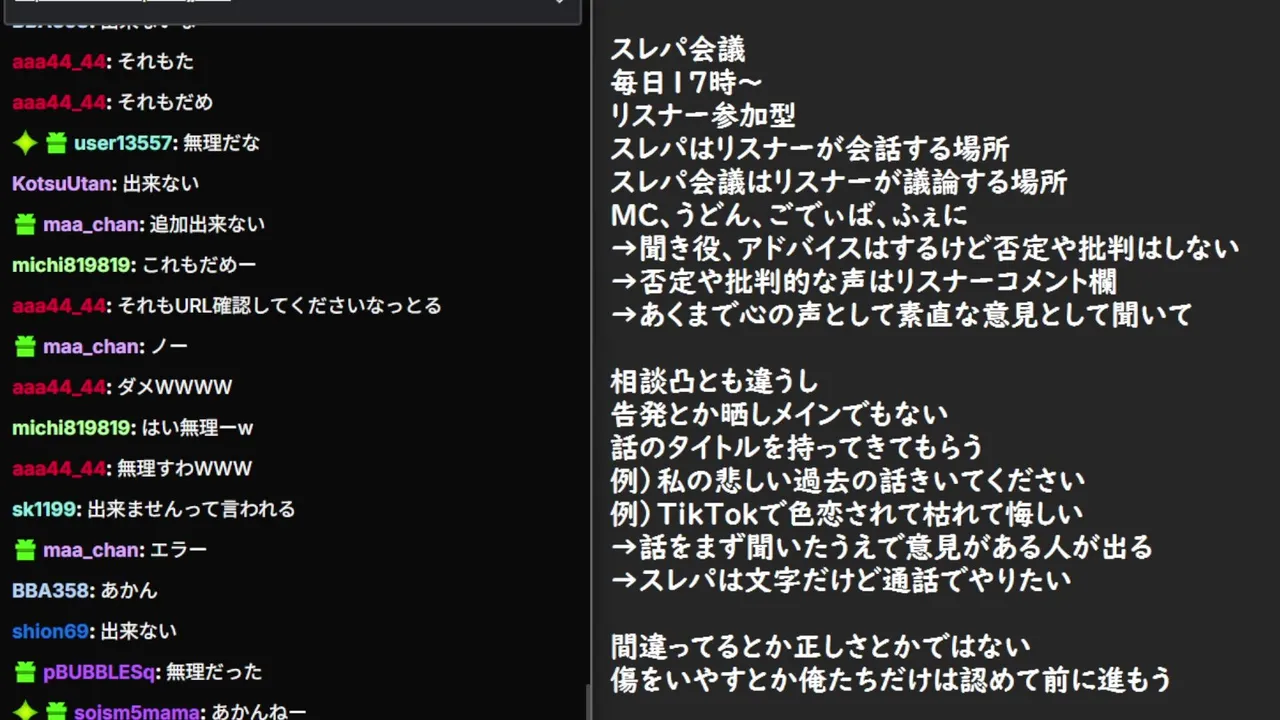Click the line 傷をいやすとか俺たちだけは認めて前に進もう

[891, 680]
